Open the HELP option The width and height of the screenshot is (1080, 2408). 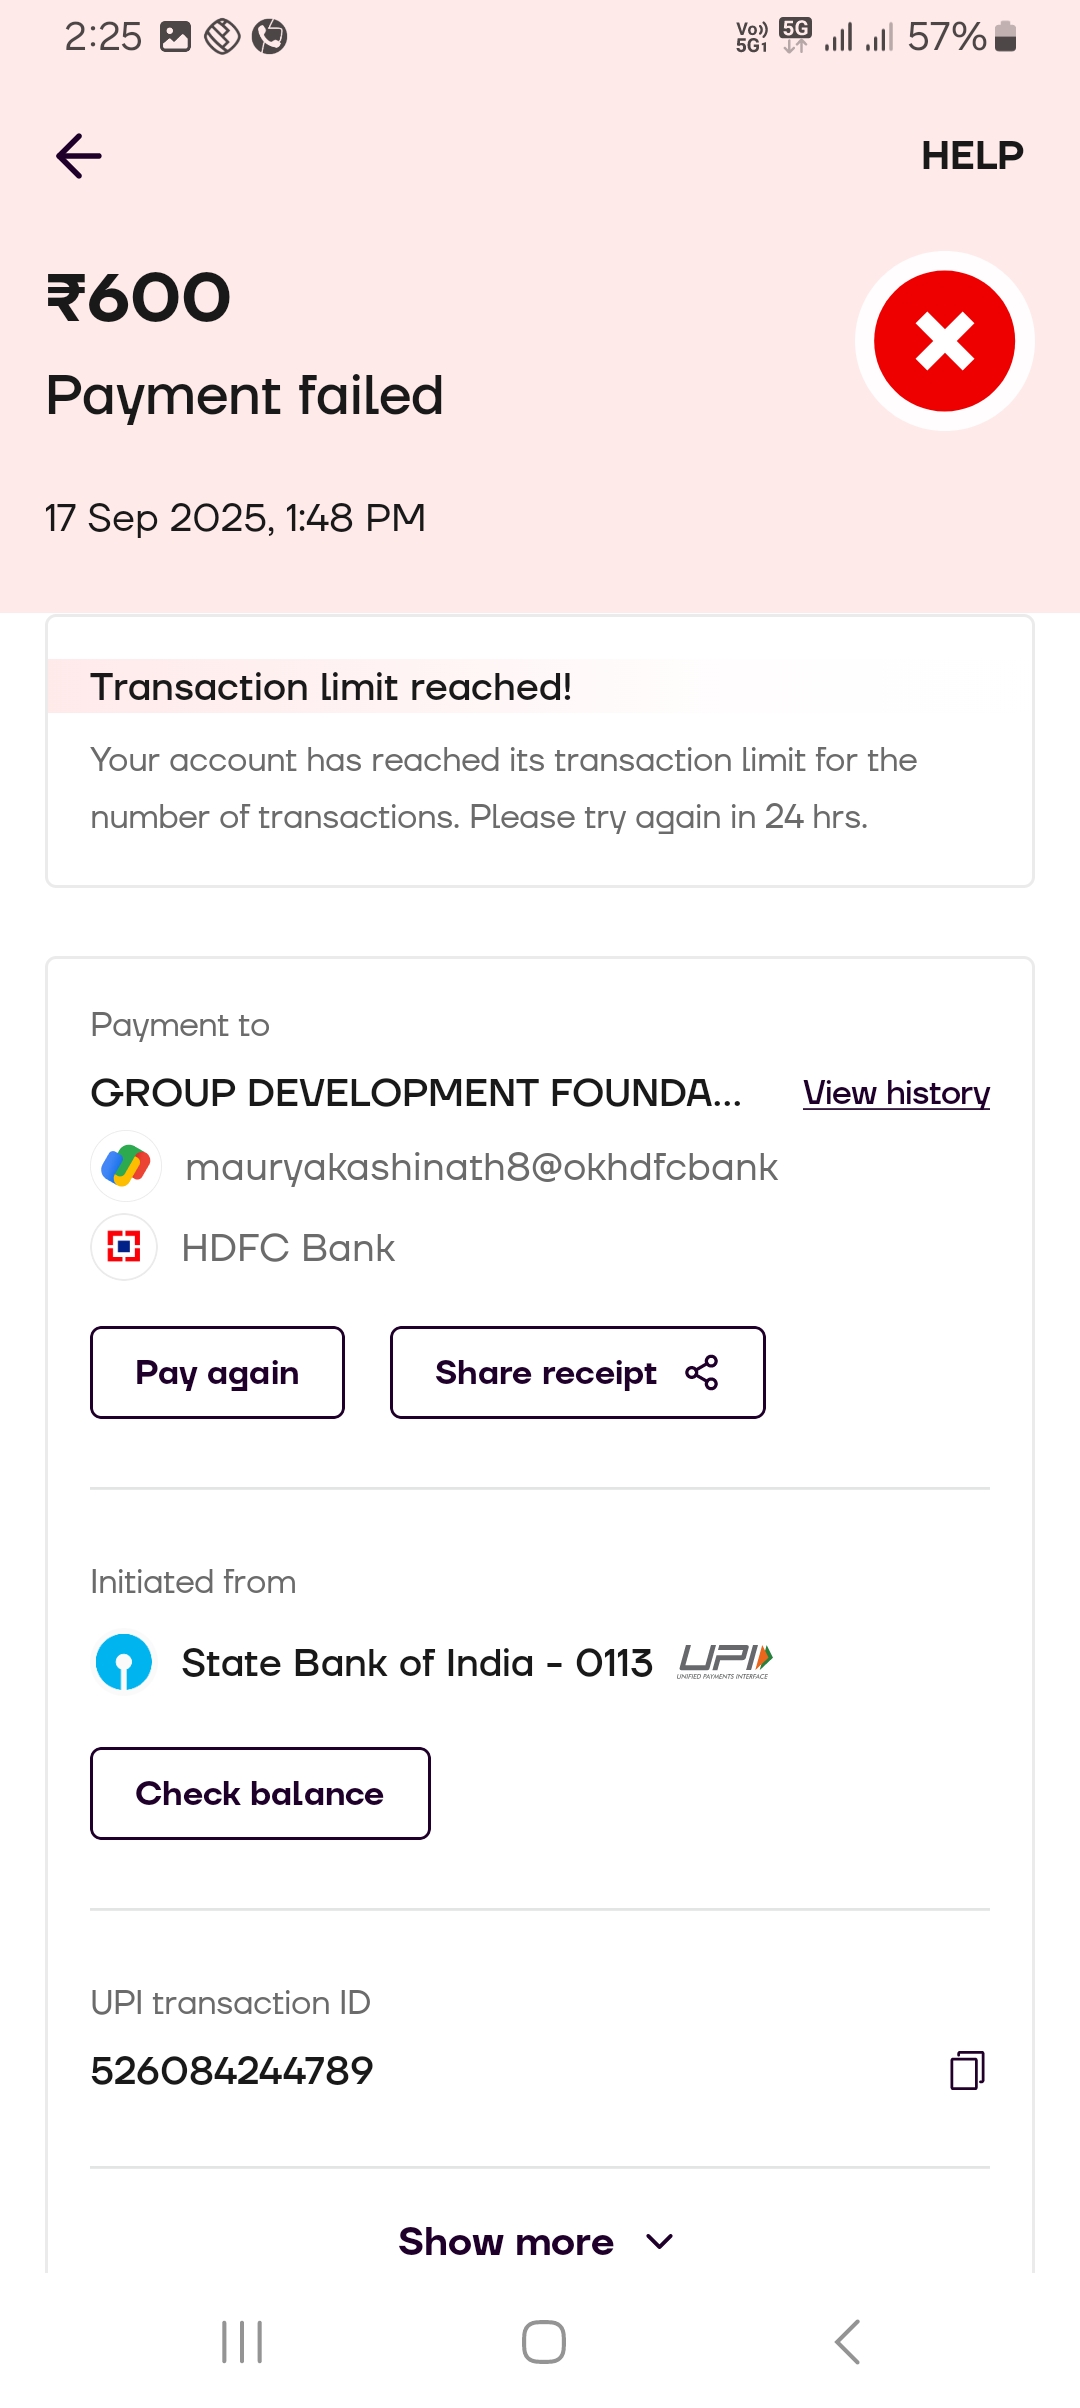(972, 156)
